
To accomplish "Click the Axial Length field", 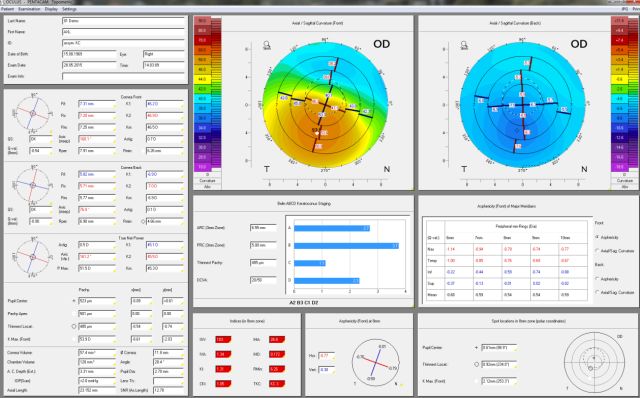I will point(96,391).
